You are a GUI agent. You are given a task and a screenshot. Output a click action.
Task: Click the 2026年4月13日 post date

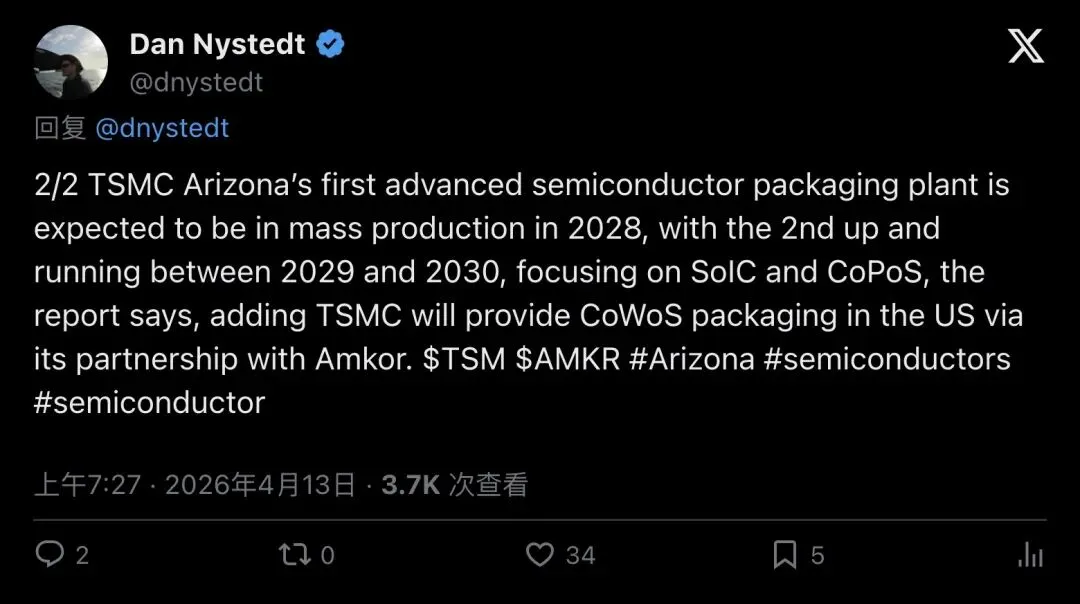(260, 486)
